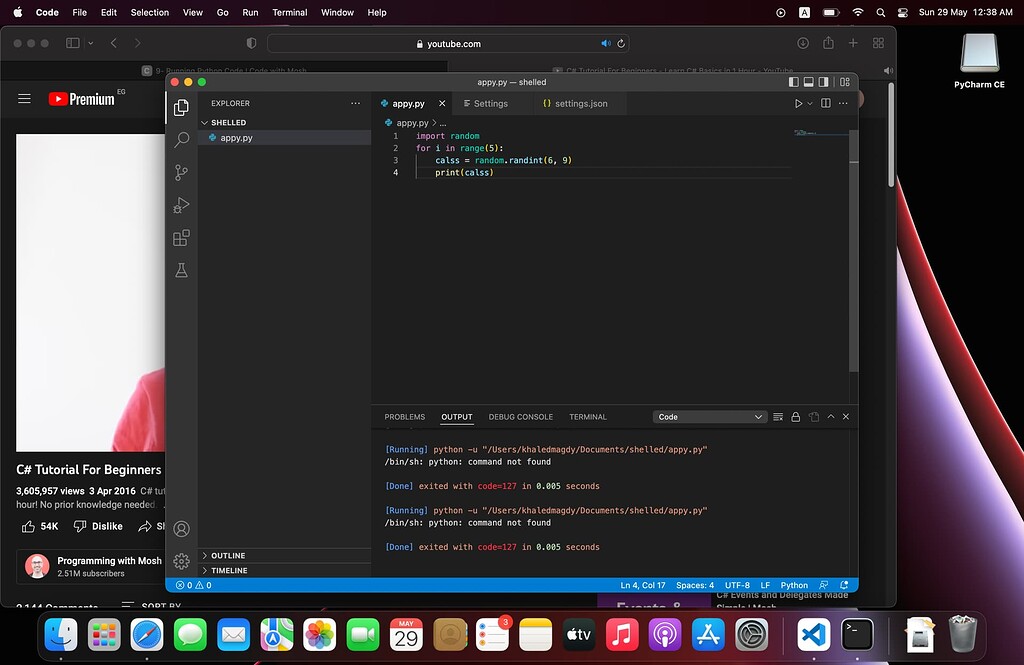Split the editor to the right
Viewport: 1024px width, 665px height.
click(826, 104)
